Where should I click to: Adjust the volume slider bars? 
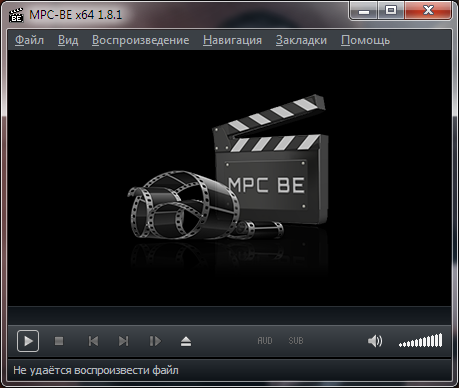[421, 340]
